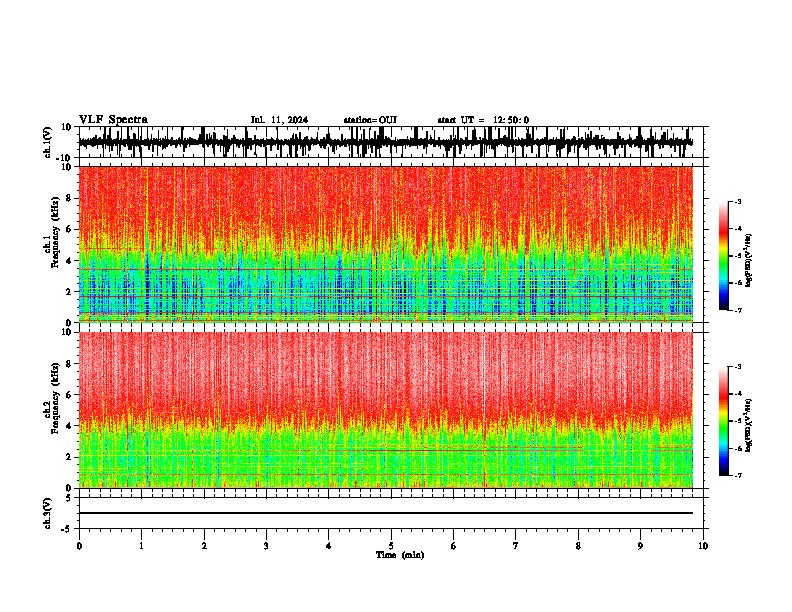792x612 pixels.
Task: Select the date text "Jul 11, 2024"
Action: (x=279, y=120)
